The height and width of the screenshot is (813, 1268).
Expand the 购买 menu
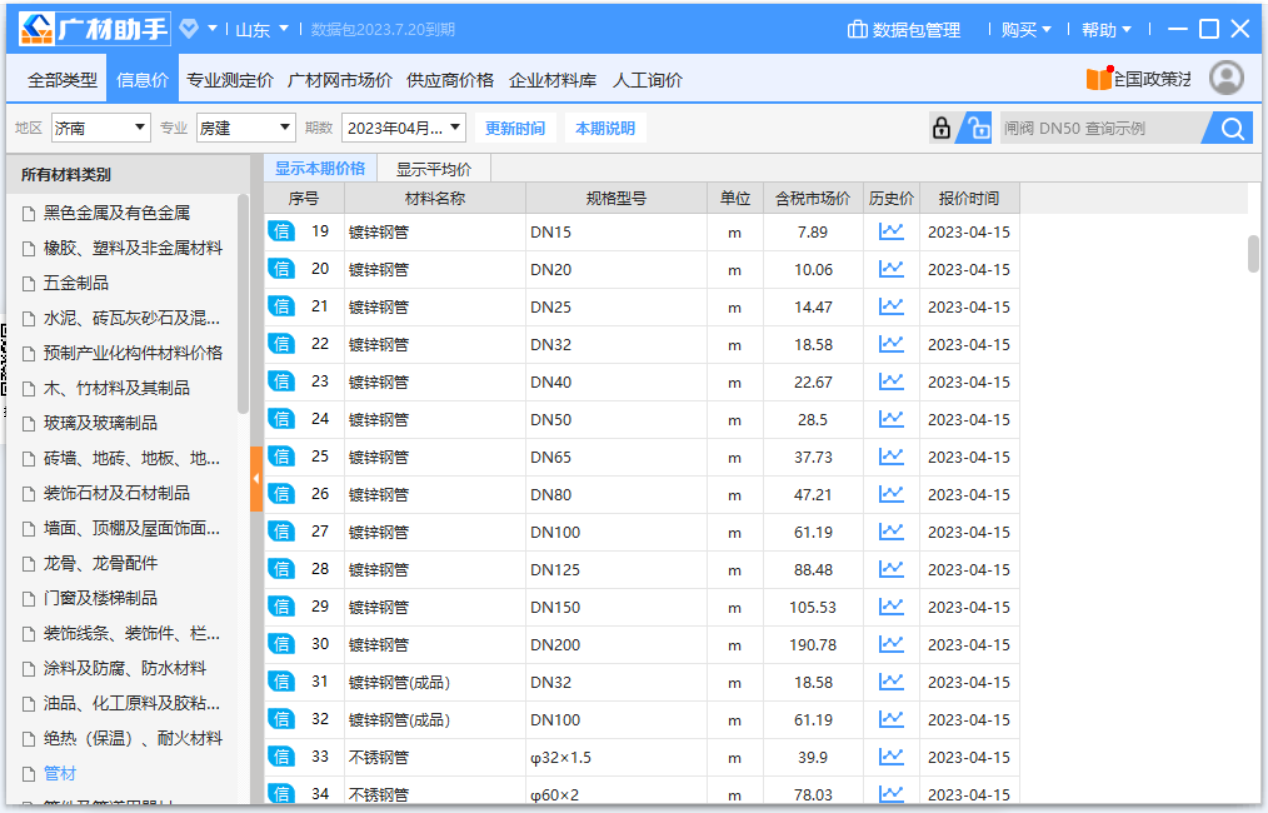click(x=1026, y=30)
